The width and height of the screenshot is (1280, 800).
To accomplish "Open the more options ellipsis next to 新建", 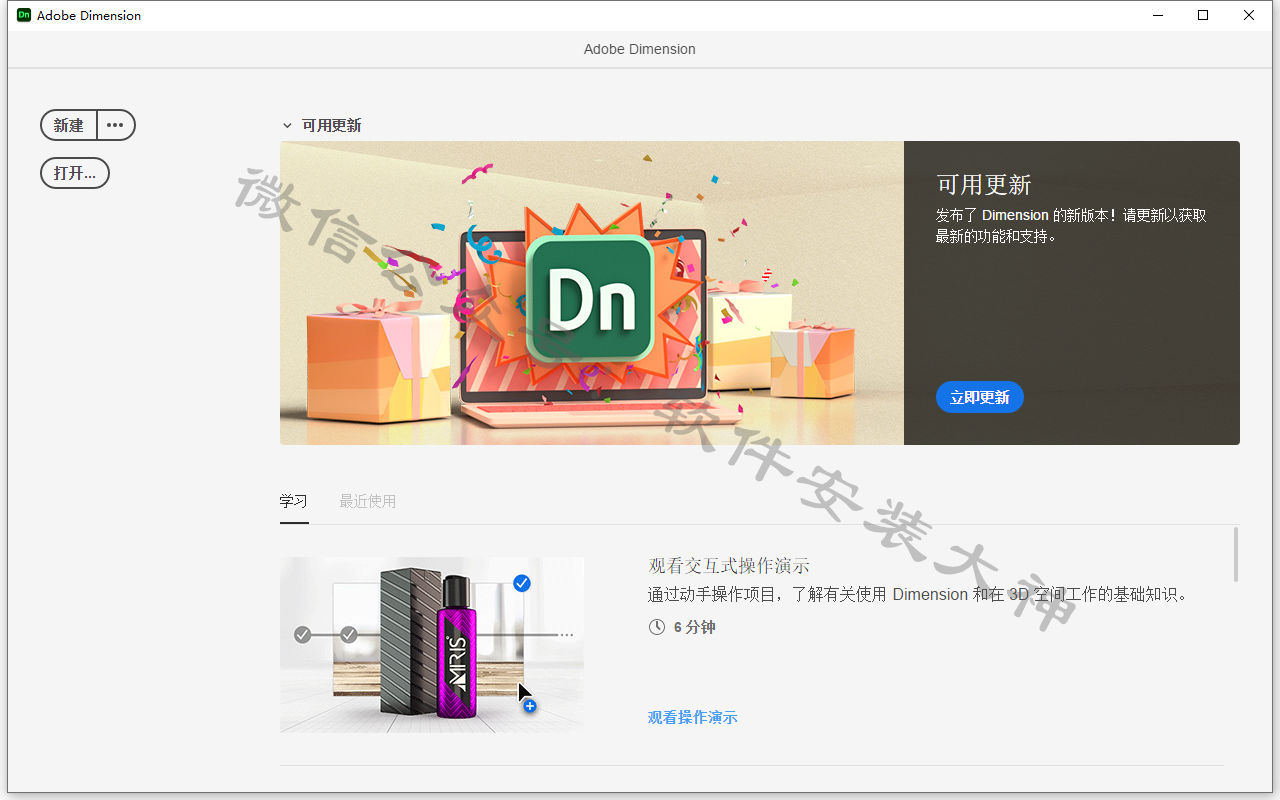I will point(116,125).
